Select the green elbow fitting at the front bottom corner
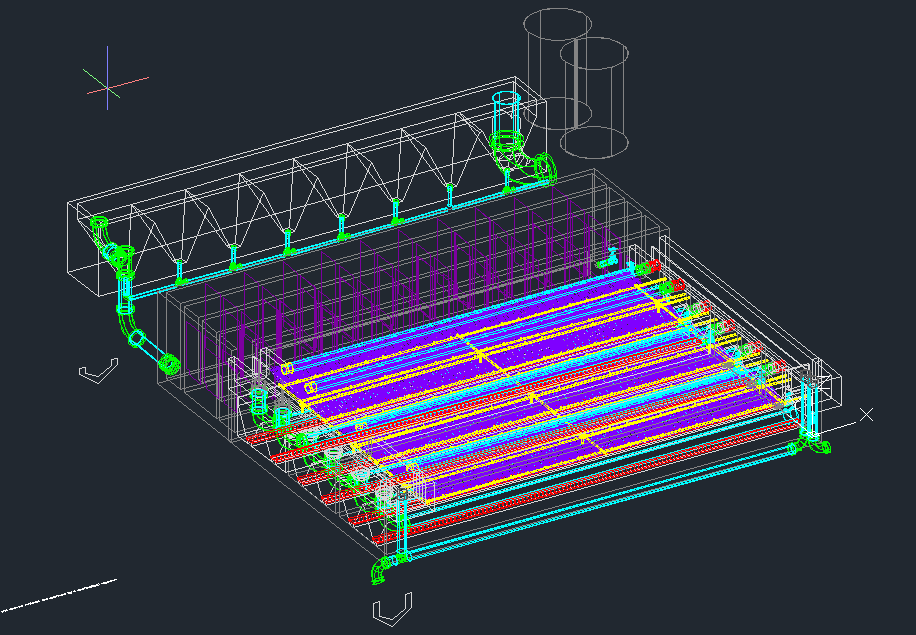 [381, 569]
